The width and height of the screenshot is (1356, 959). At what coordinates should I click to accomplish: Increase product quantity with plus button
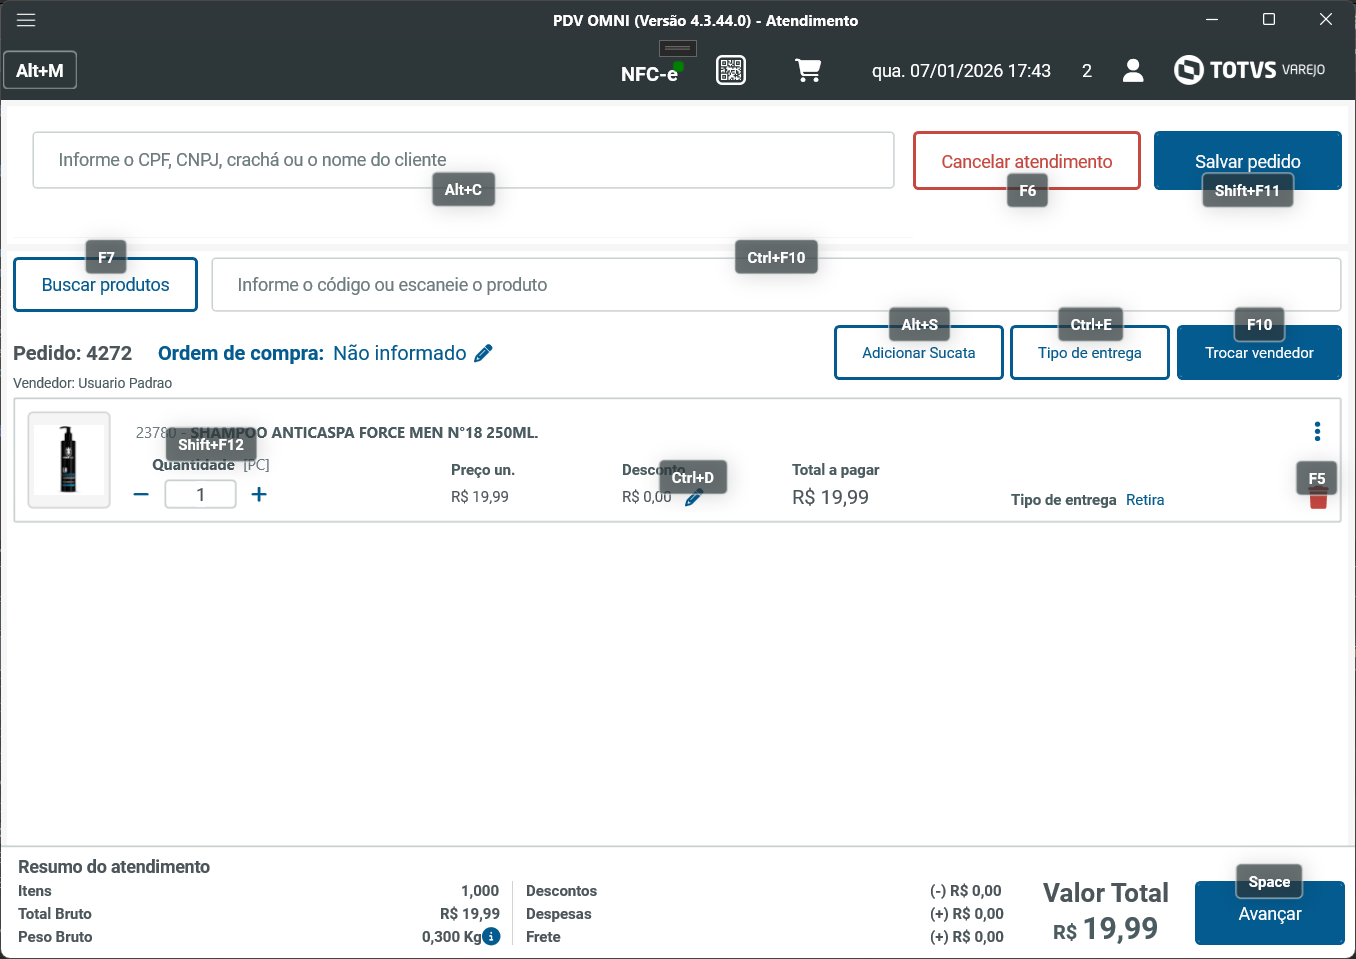tap(259, 494)
